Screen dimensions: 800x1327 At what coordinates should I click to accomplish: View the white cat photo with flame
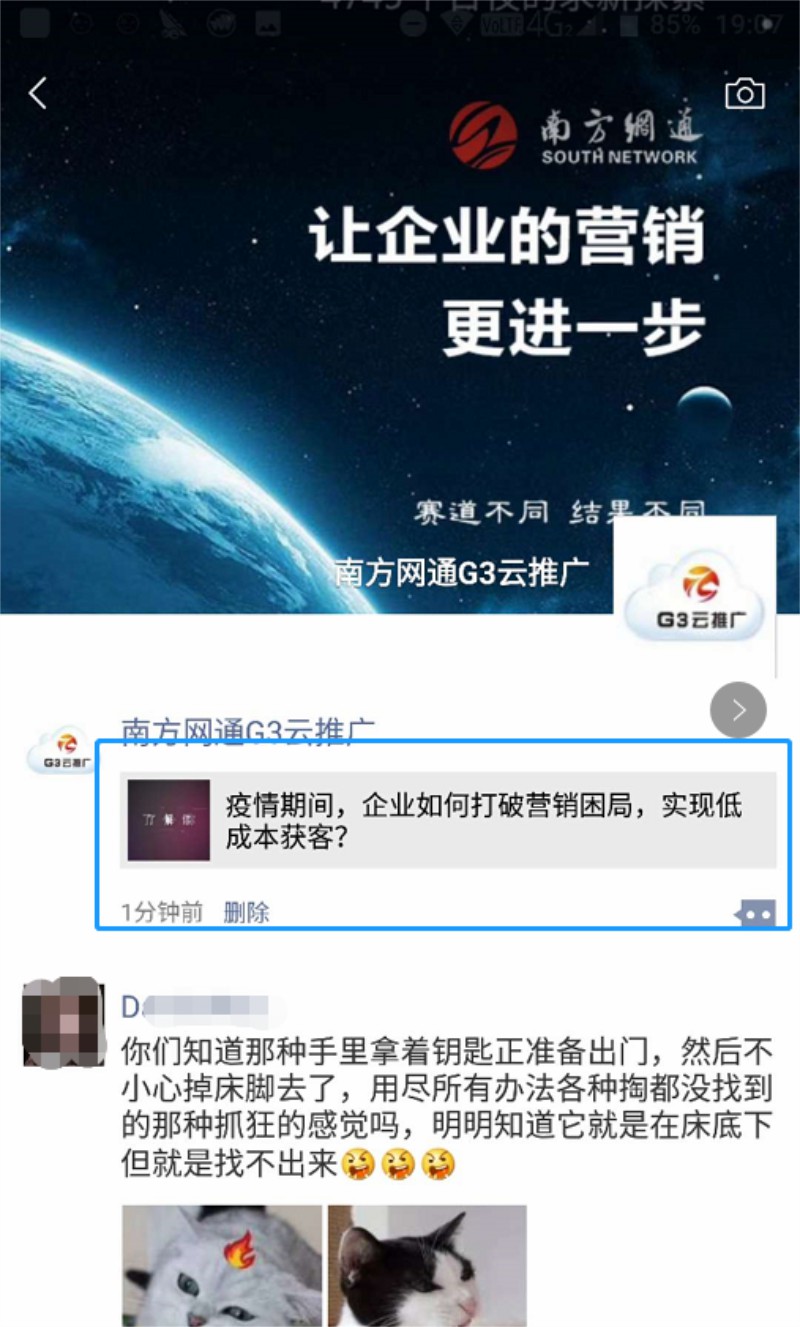[222, 1266]
